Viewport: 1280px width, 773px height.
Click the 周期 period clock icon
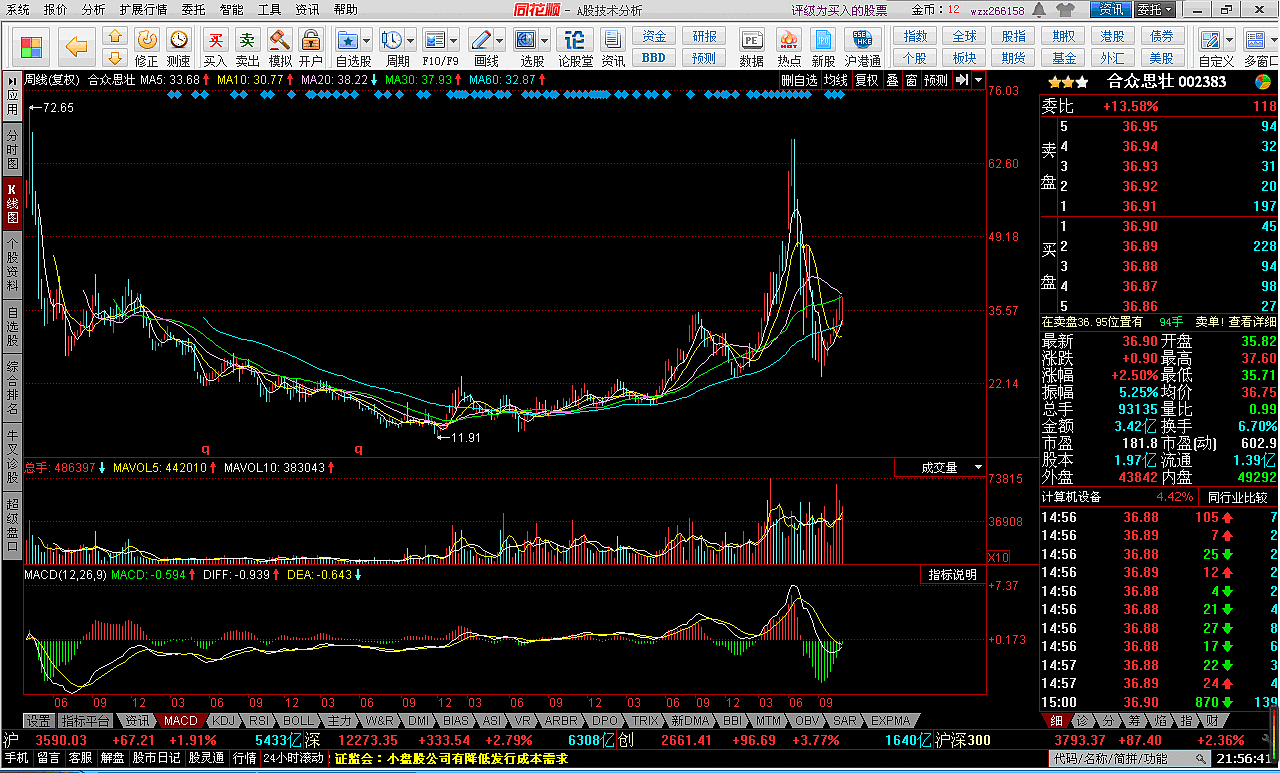(391, 40)
